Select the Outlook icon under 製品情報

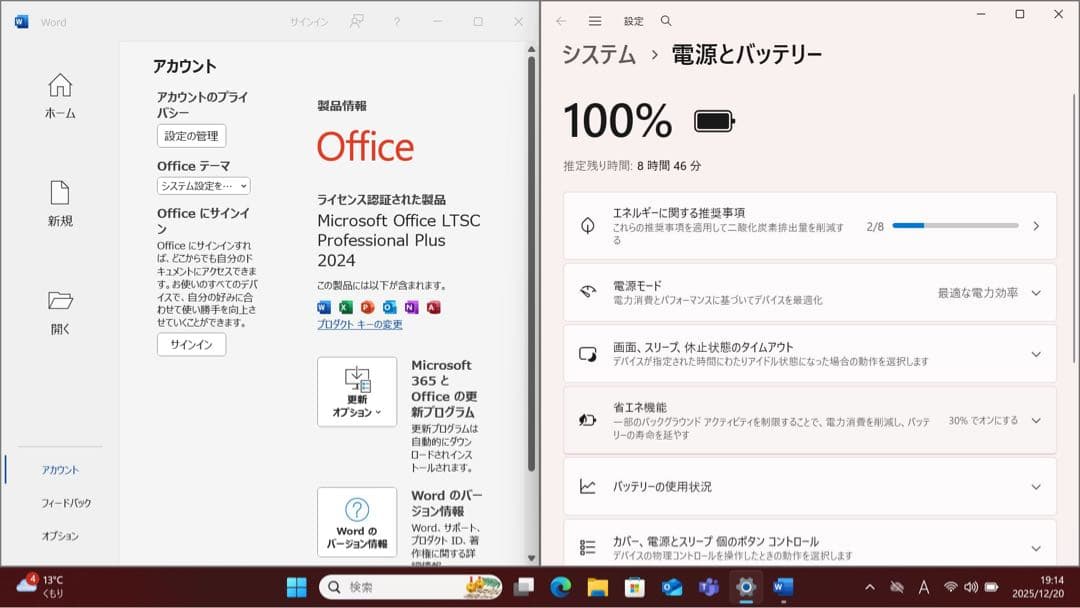389,307
